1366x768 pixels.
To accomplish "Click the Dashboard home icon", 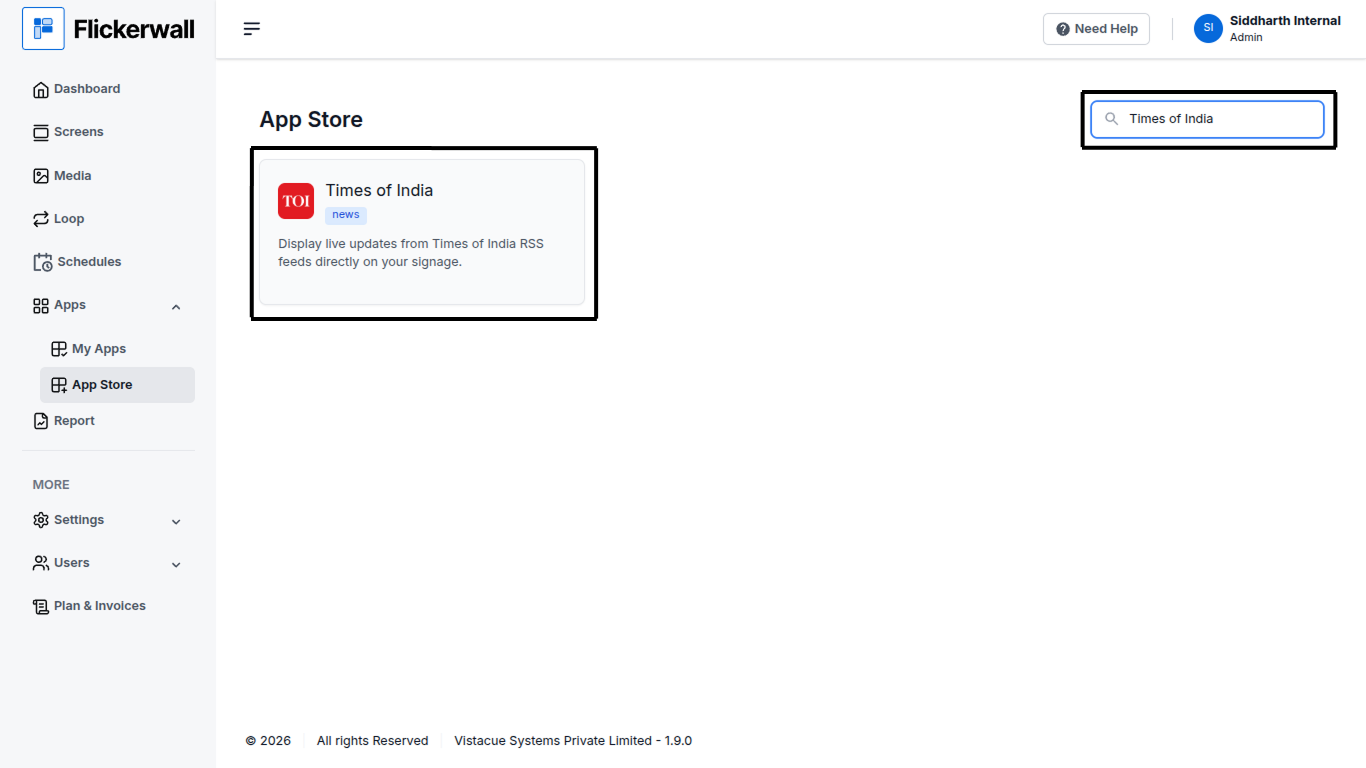I will click(x=41, y=90).
